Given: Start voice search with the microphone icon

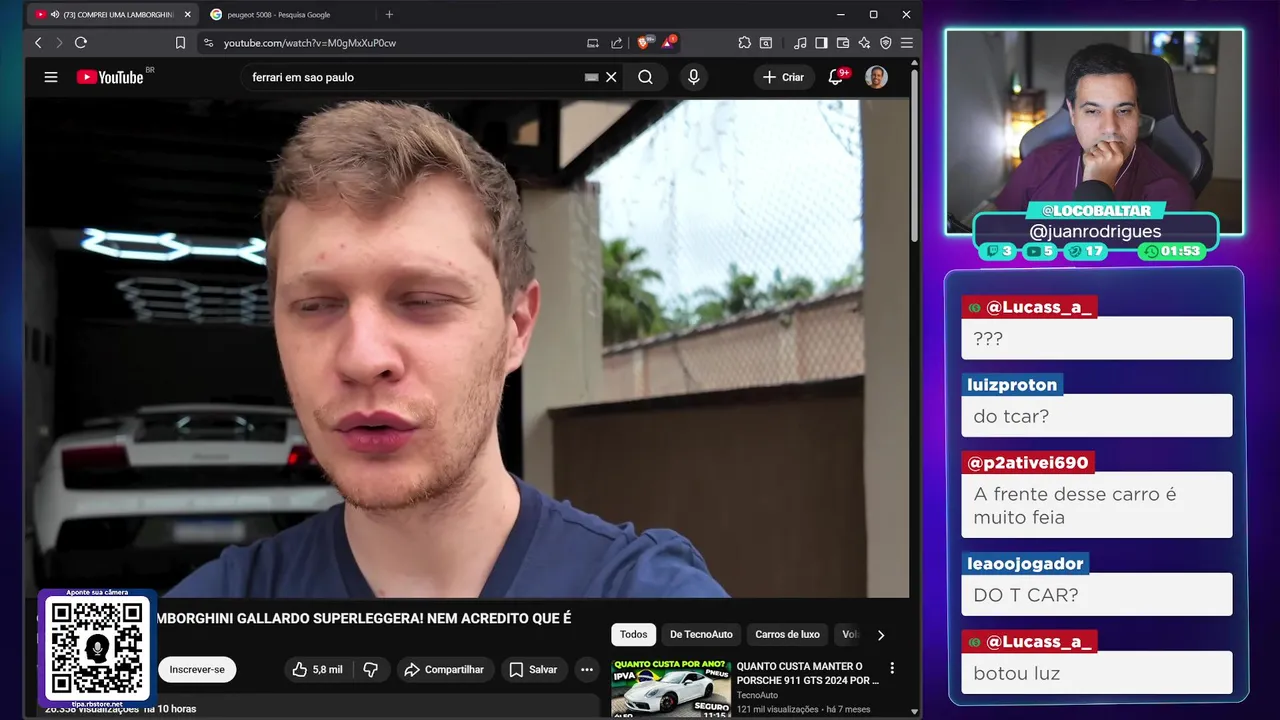Looking at the screenshot, I should pos(693,77).
